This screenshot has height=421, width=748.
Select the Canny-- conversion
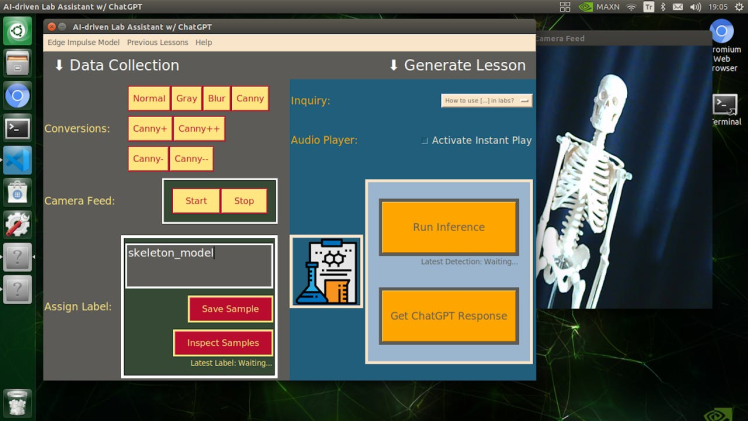click(x=191, y=159)
